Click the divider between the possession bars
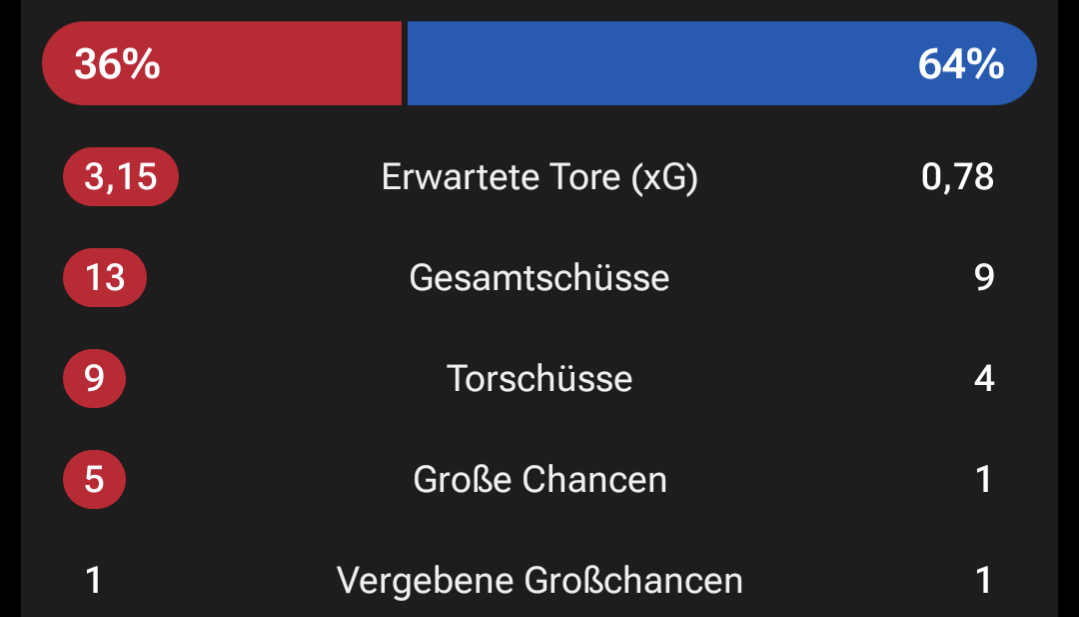 [x=404, y=64]
